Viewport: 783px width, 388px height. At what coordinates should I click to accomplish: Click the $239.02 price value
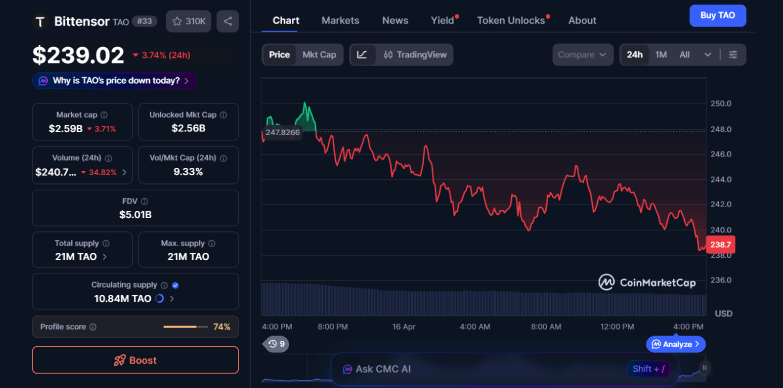click(x=78, y=55)
